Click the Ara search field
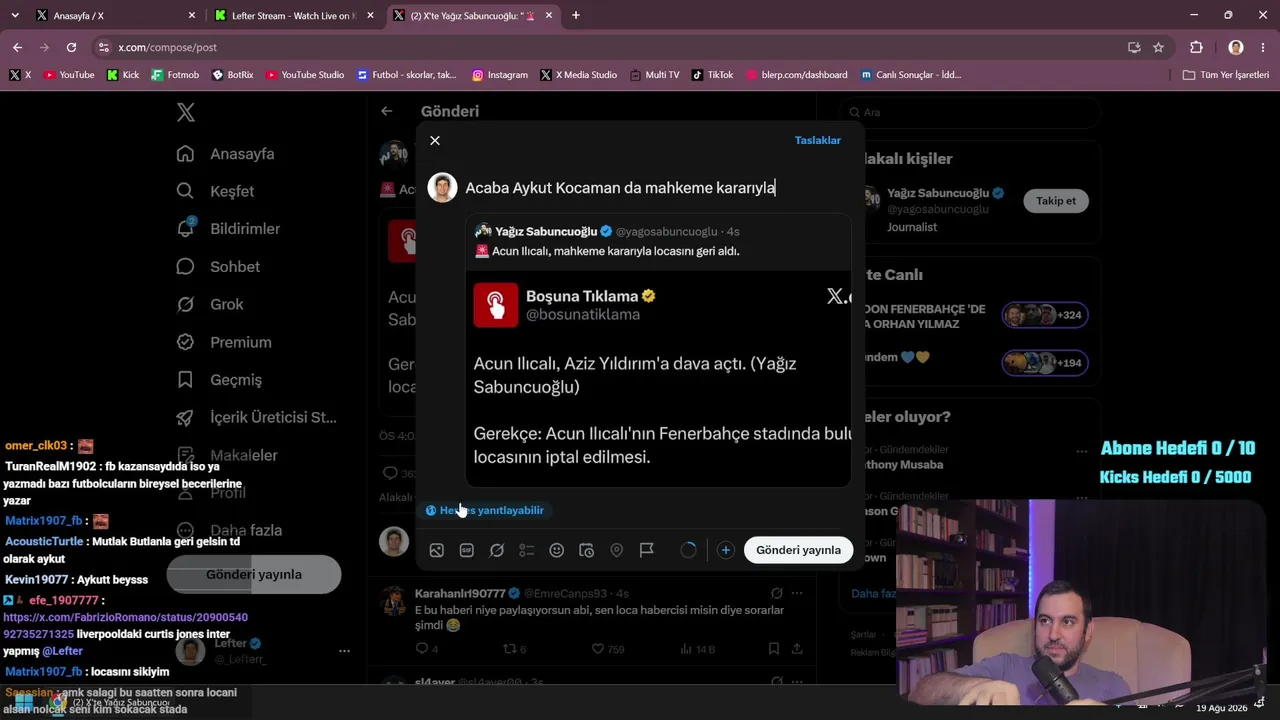Viewport: 1280px width, 720px height. click(x=968, y=113)
